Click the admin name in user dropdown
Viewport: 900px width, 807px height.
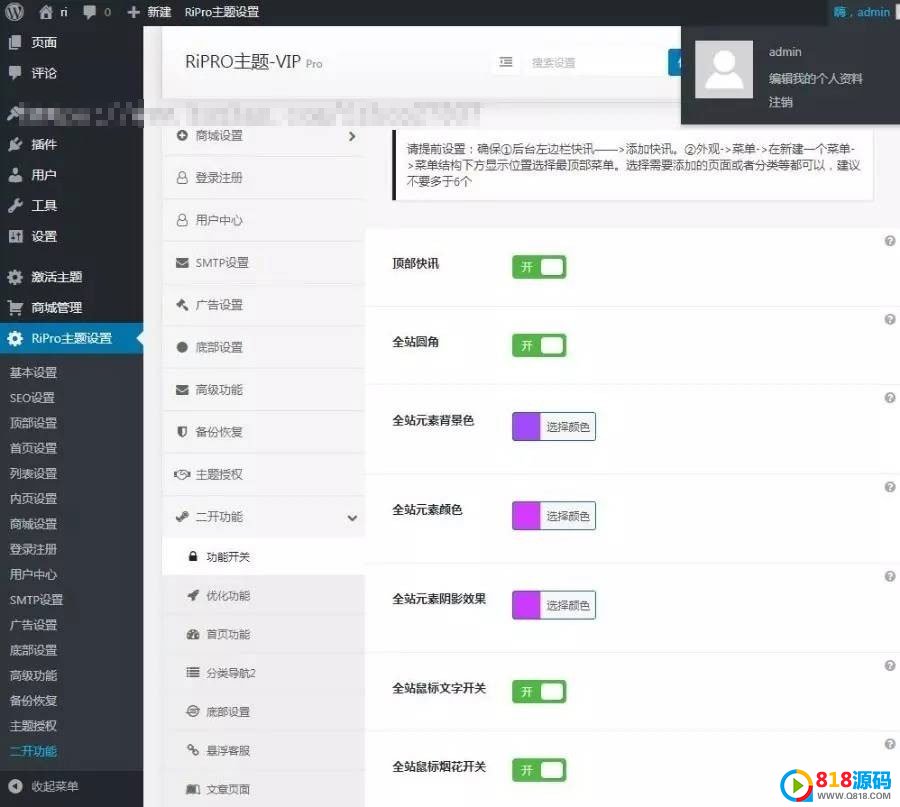(x=785, y=52)
